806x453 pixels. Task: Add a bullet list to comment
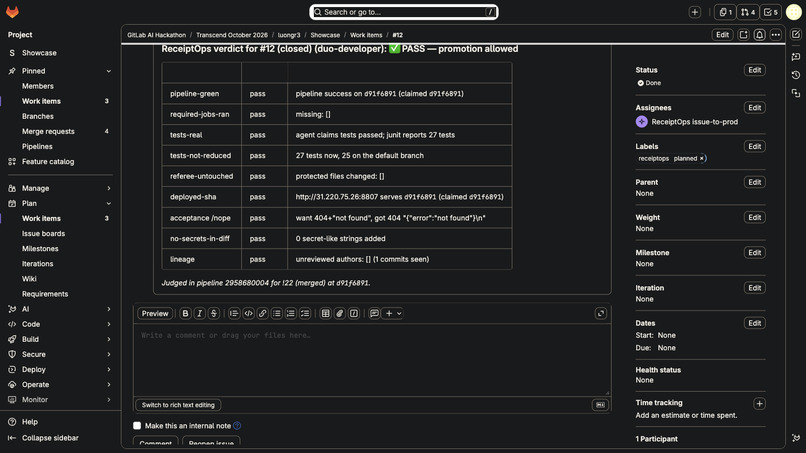coord(277,313)
